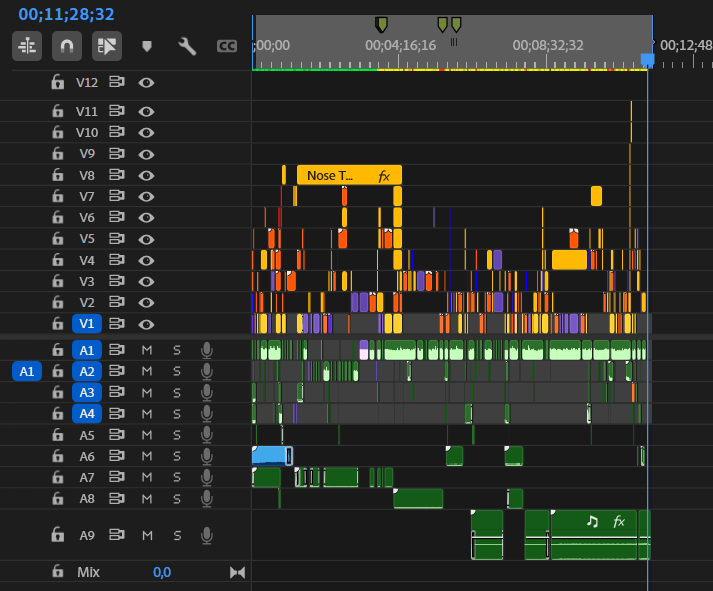The height and width of the screenshot is (591, 713).
Task: Hide the V12 track output
Action: click(x=146, y=83)
